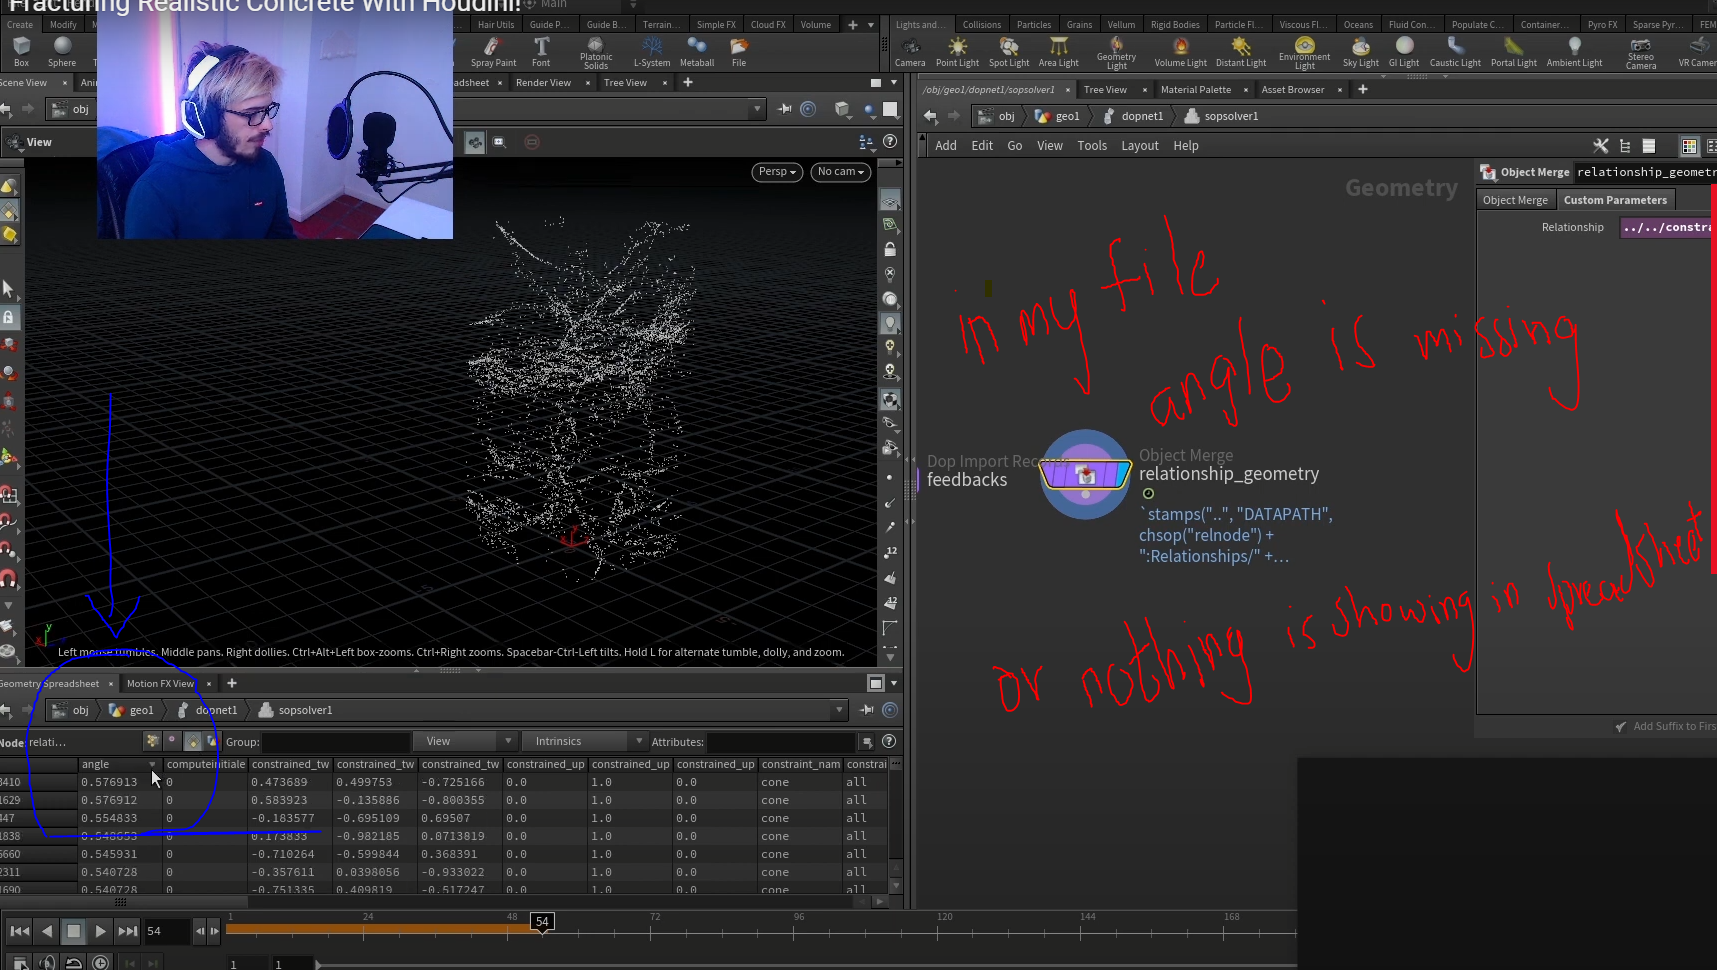
Task: Add a Volume Light
Action: tap(1181, 52)
